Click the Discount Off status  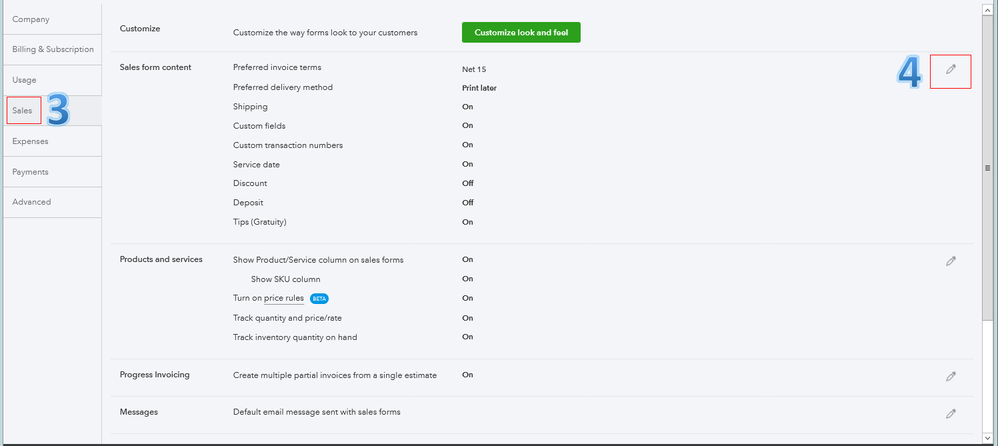pyautogui.click(x=467, y=184)
